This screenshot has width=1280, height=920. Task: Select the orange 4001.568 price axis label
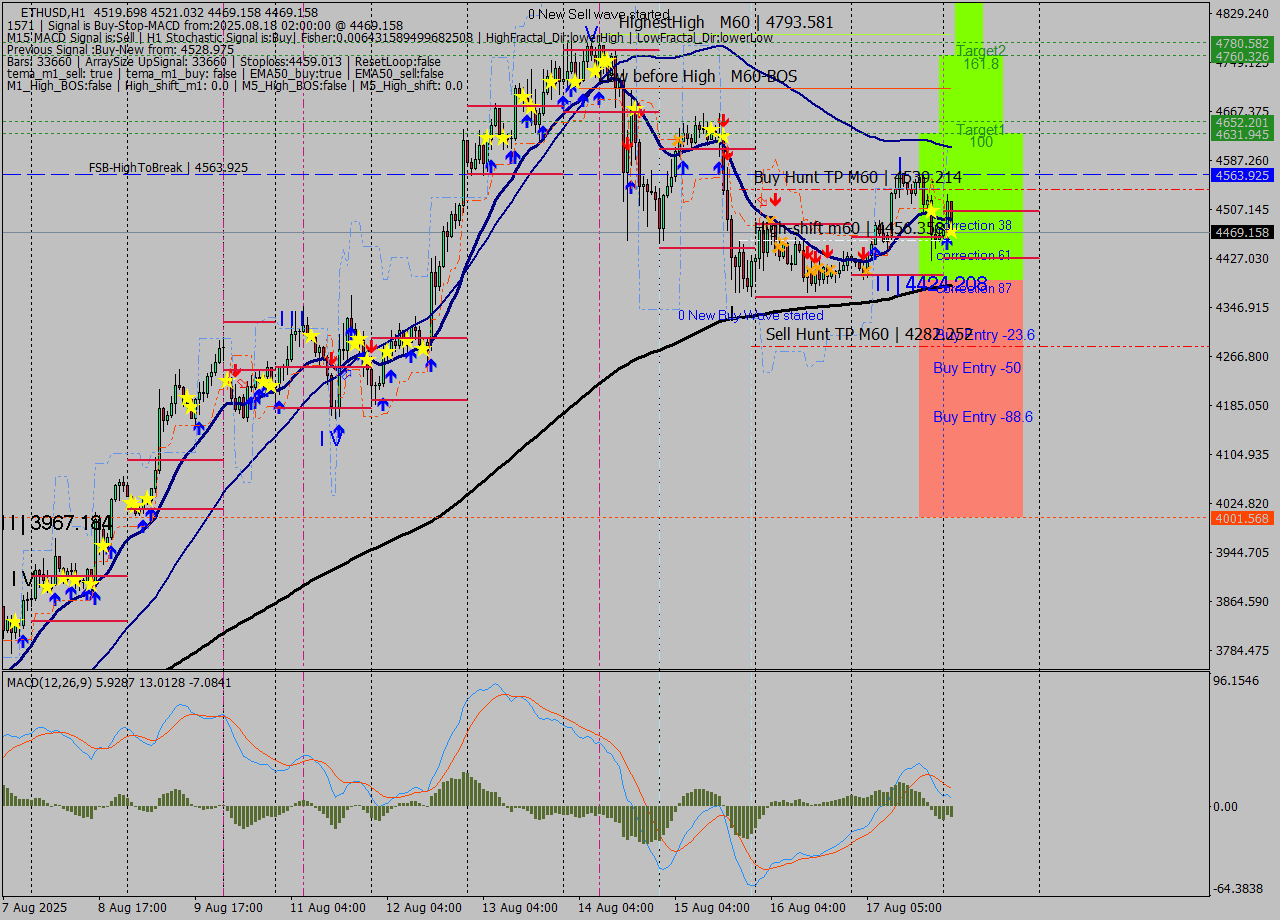1241,518
